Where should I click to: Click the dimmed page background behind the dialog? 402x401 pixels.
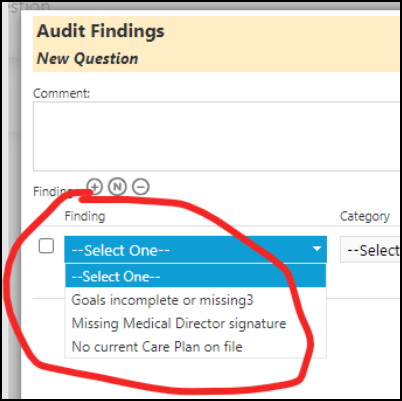(x=10, y=200)
